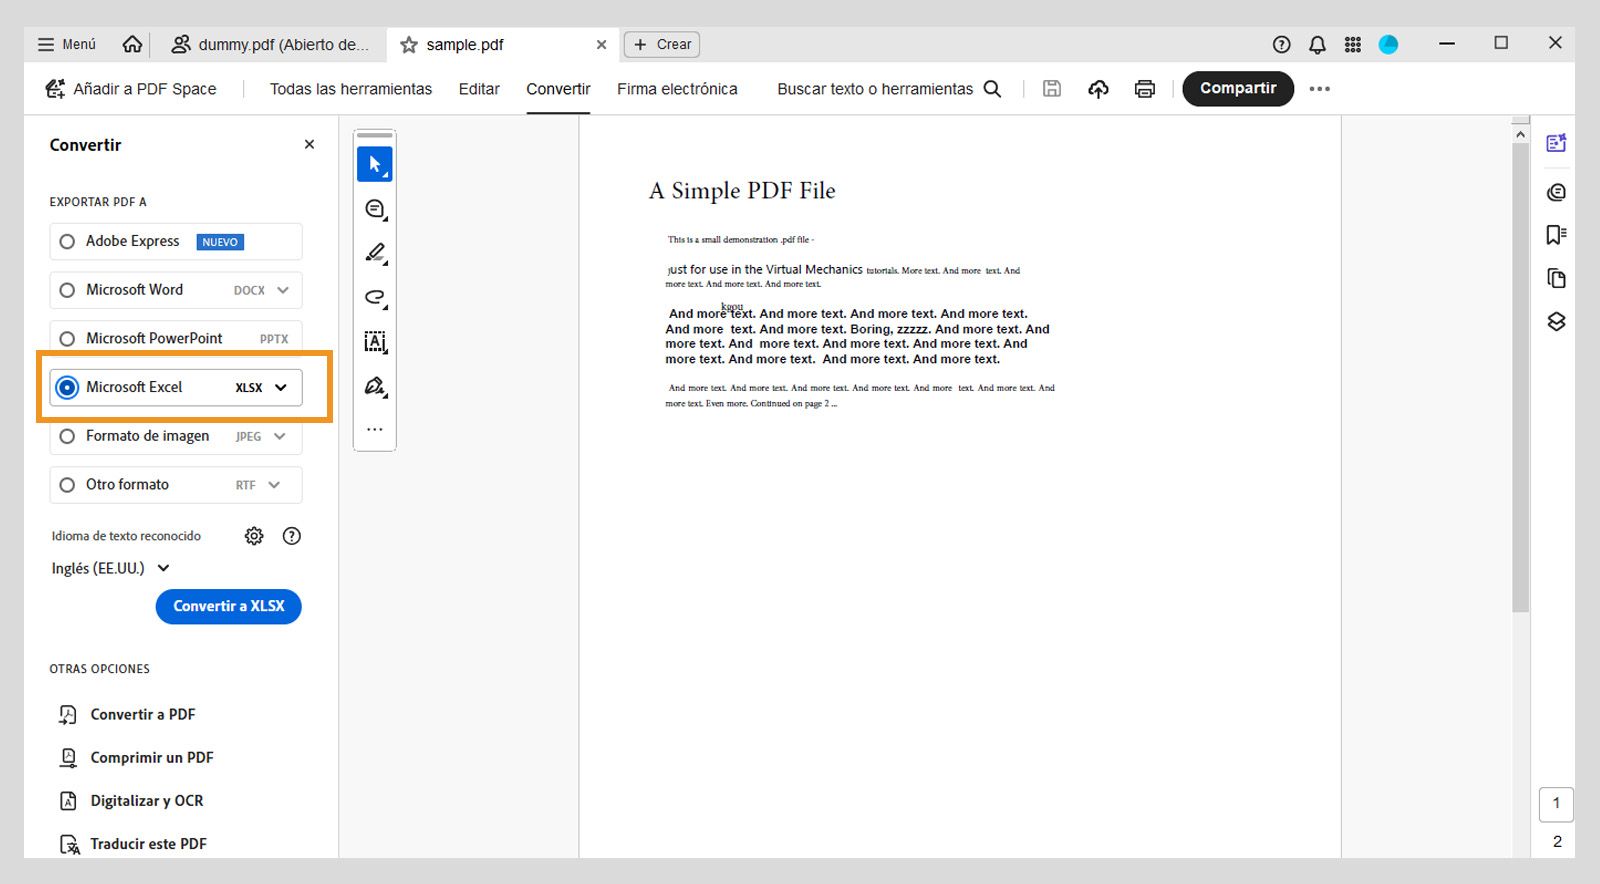Open the Inglés (EE.UU.) language dropdown

(x=110, y=568)
